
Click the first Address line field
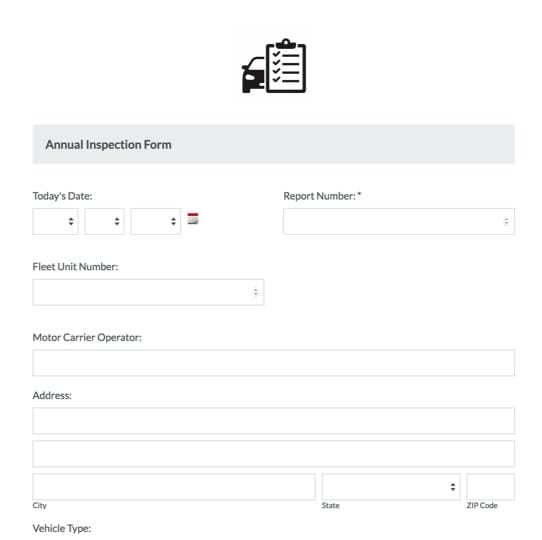pos(273,421)
